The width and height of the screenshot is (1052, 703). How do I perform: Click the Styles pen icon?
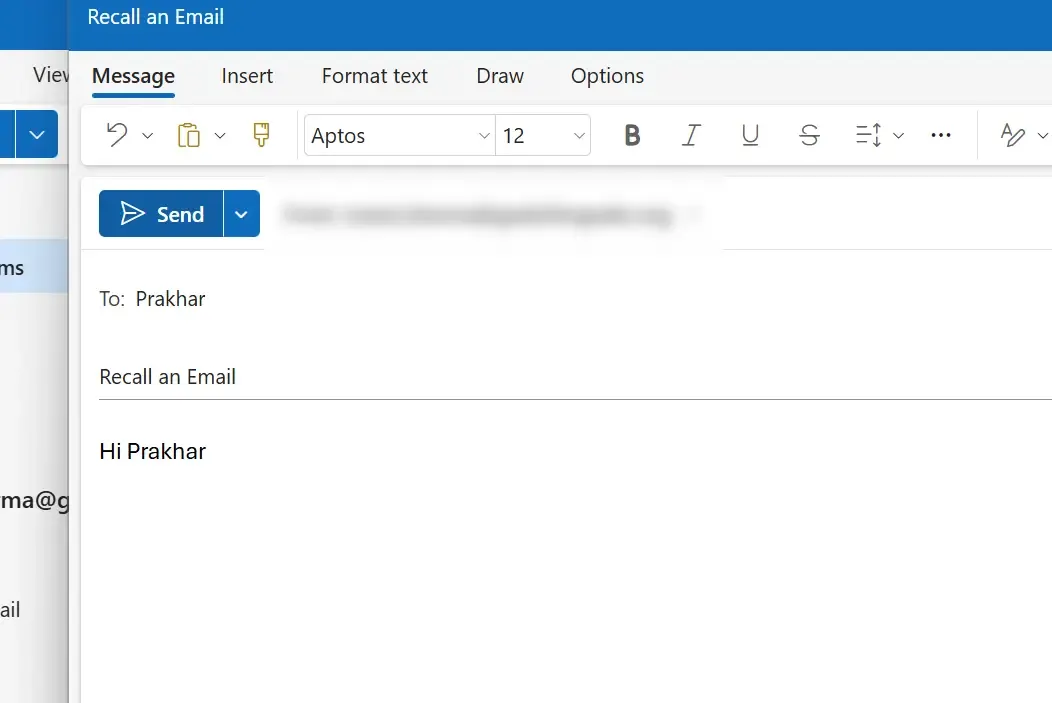[1012, 135]
